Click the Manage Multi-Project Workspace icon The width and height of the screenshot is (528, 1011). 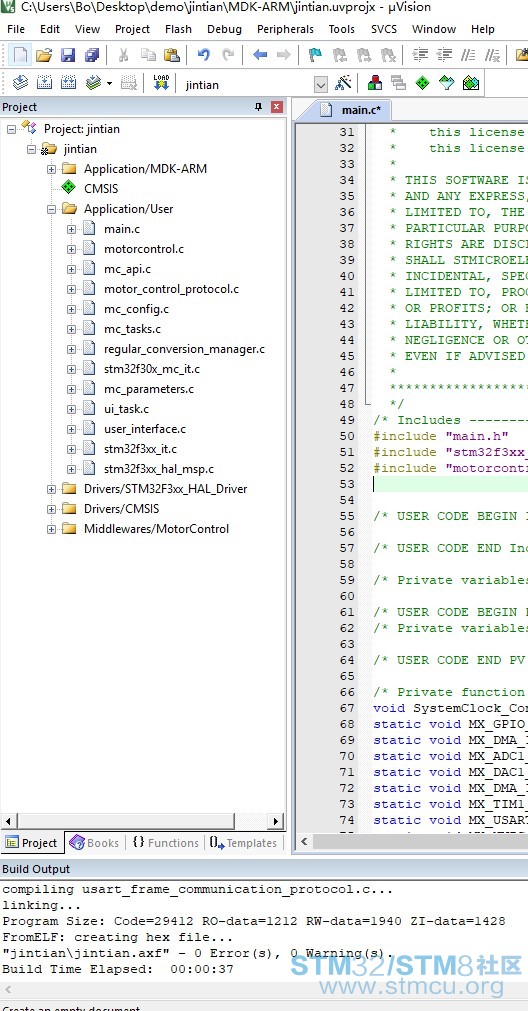[x=398, y=83]
